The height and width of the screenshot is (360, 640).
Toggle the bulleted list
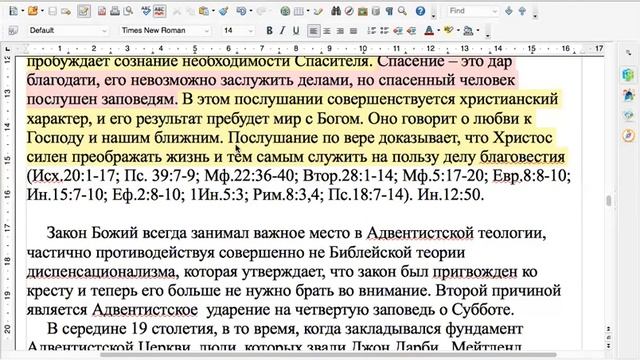384,30
